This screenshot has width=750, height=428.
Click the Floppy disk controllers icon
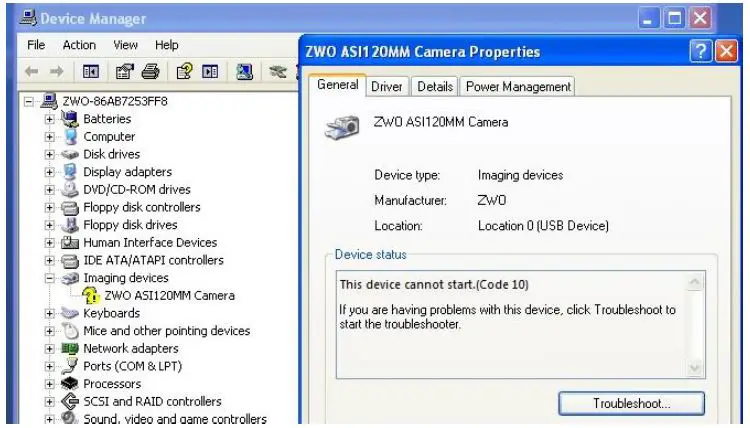70,208
